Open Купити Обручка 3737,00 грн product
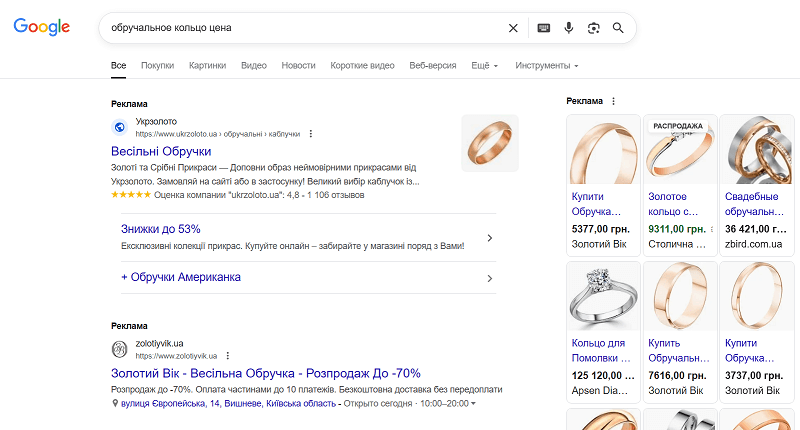 point(757,332)
